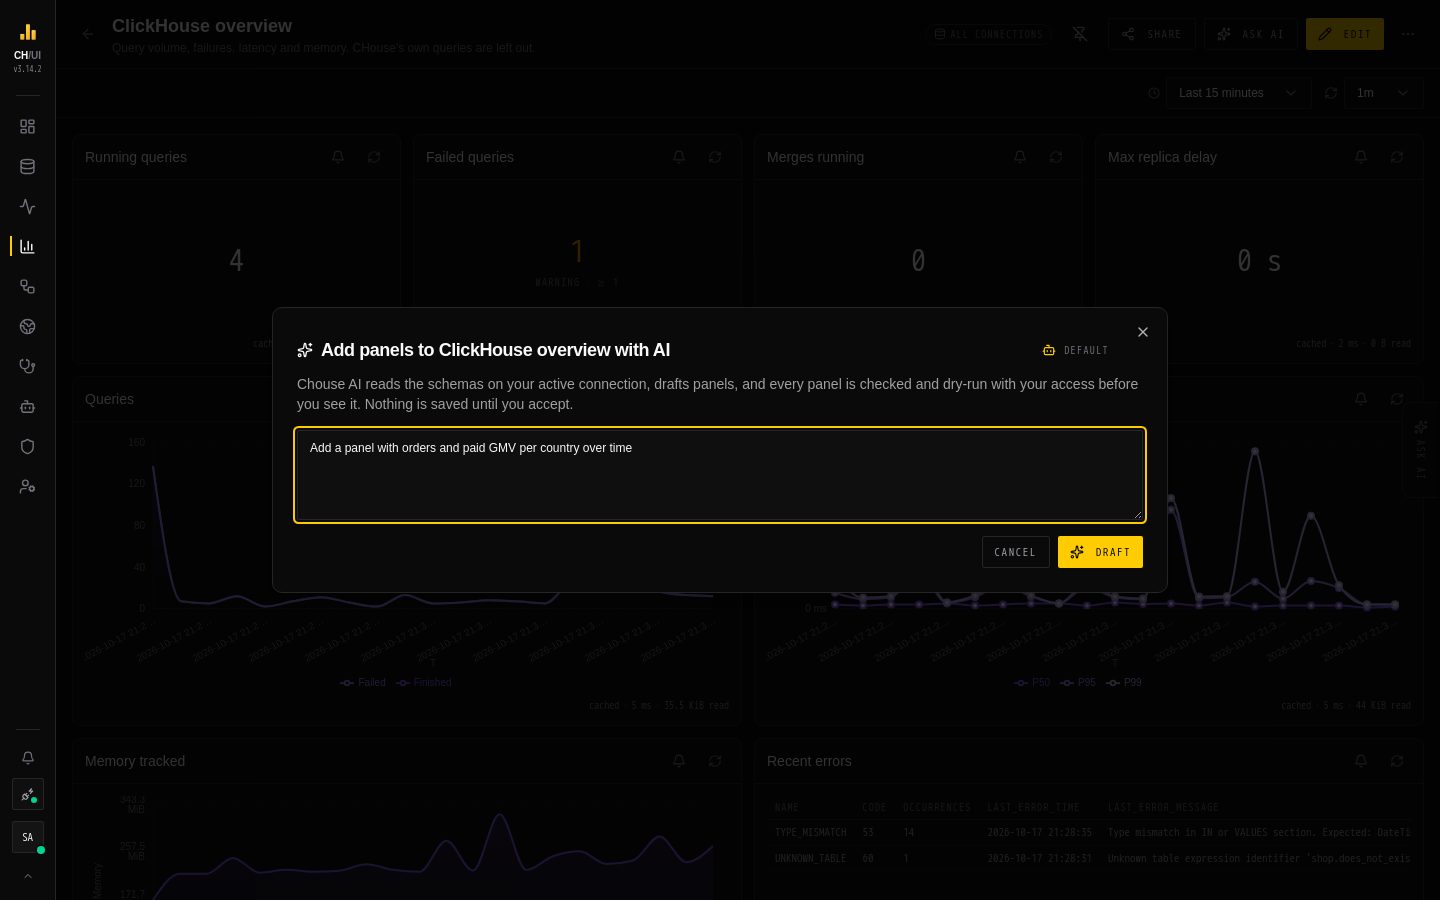Cancel the AI panel dialog
The image size is (1440, 900).
(1015, 552)
